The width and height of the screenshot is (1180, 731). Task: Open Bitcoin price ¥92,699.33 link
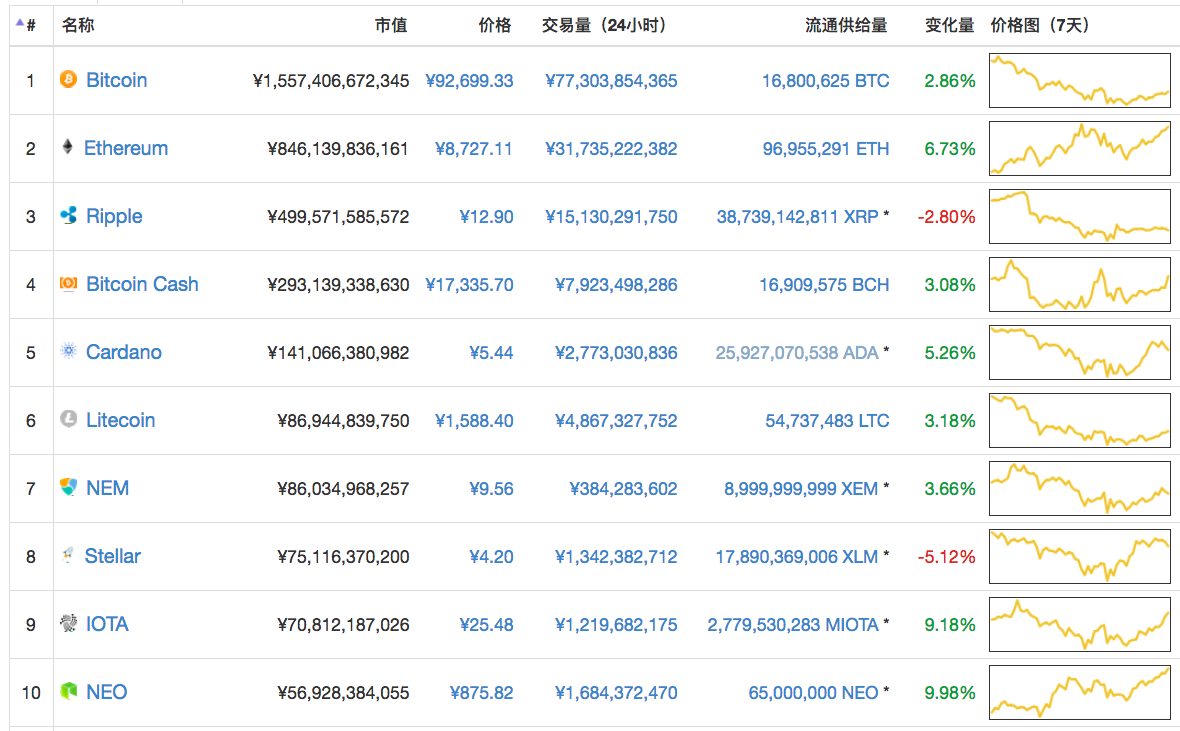[469, 81]
